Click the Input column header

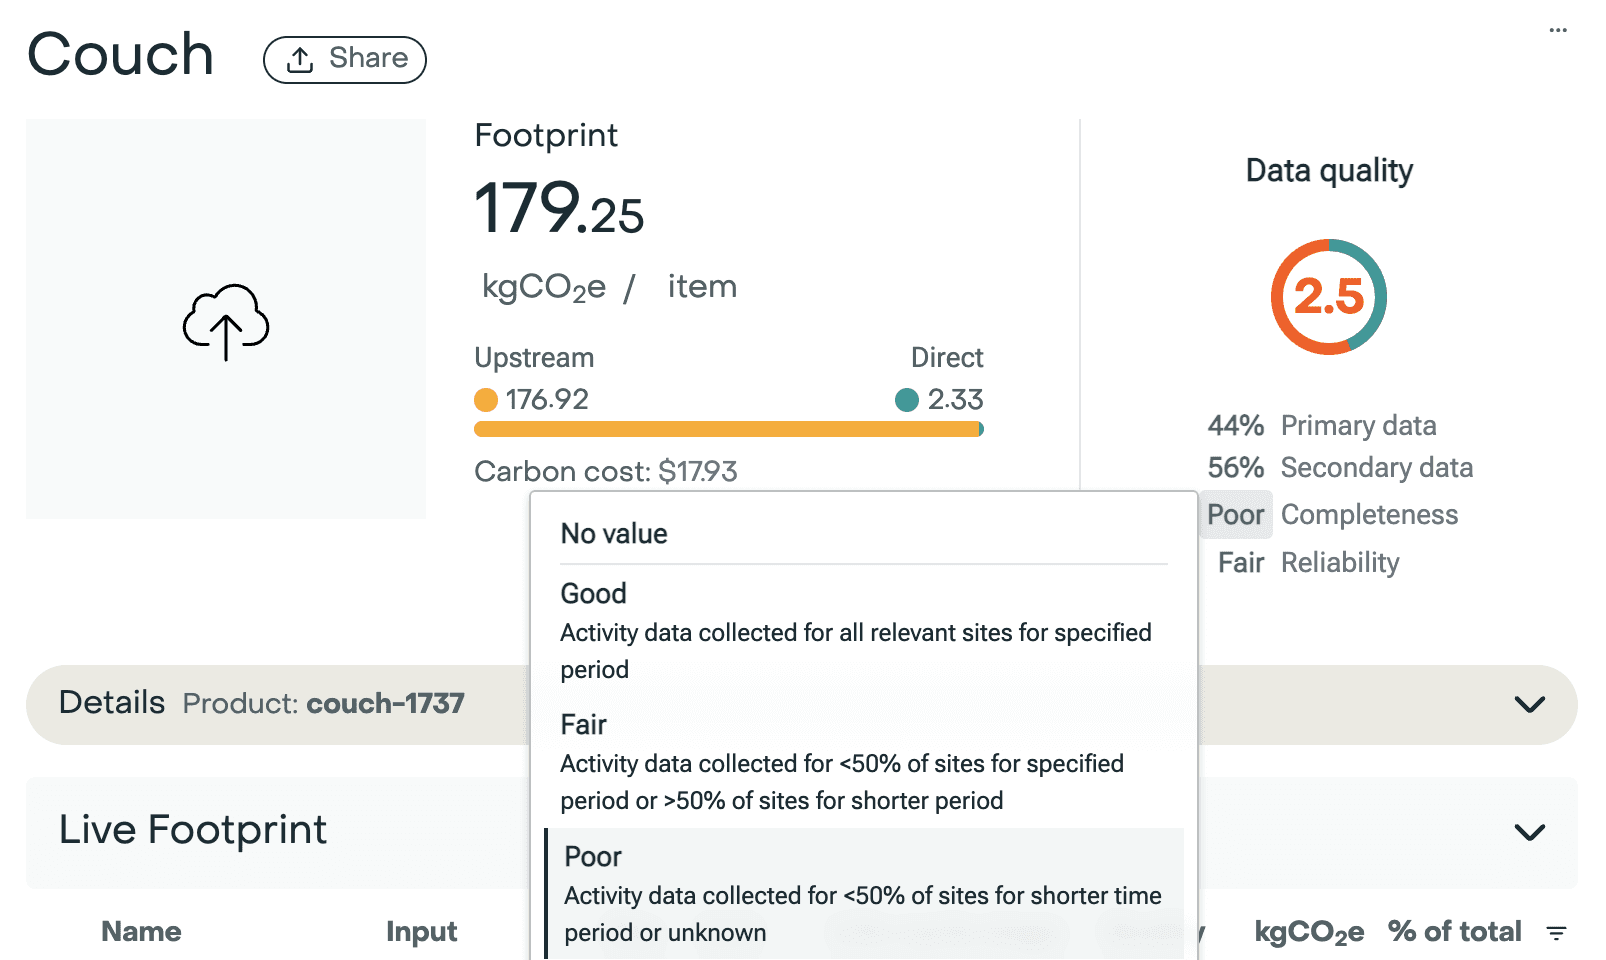point(421,932)
